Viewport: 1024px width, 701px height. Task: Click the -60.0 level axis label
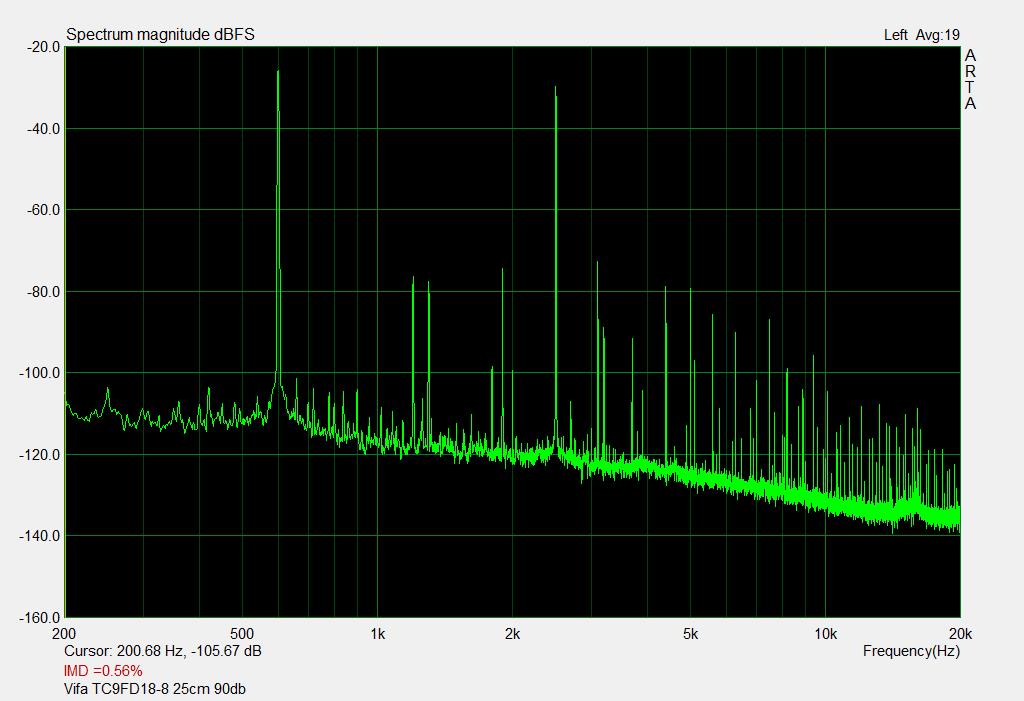[40, 210]
